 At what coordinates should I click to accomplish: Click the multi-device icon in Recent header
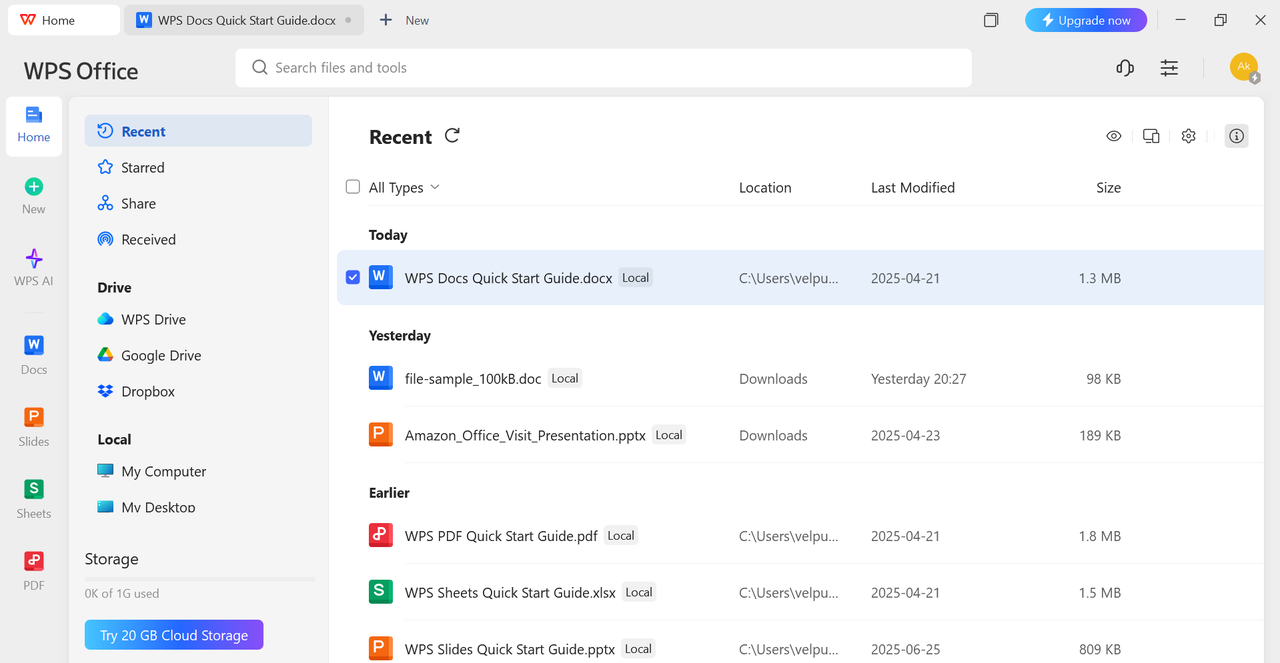pyautogui.click(x=1151, y=136)
